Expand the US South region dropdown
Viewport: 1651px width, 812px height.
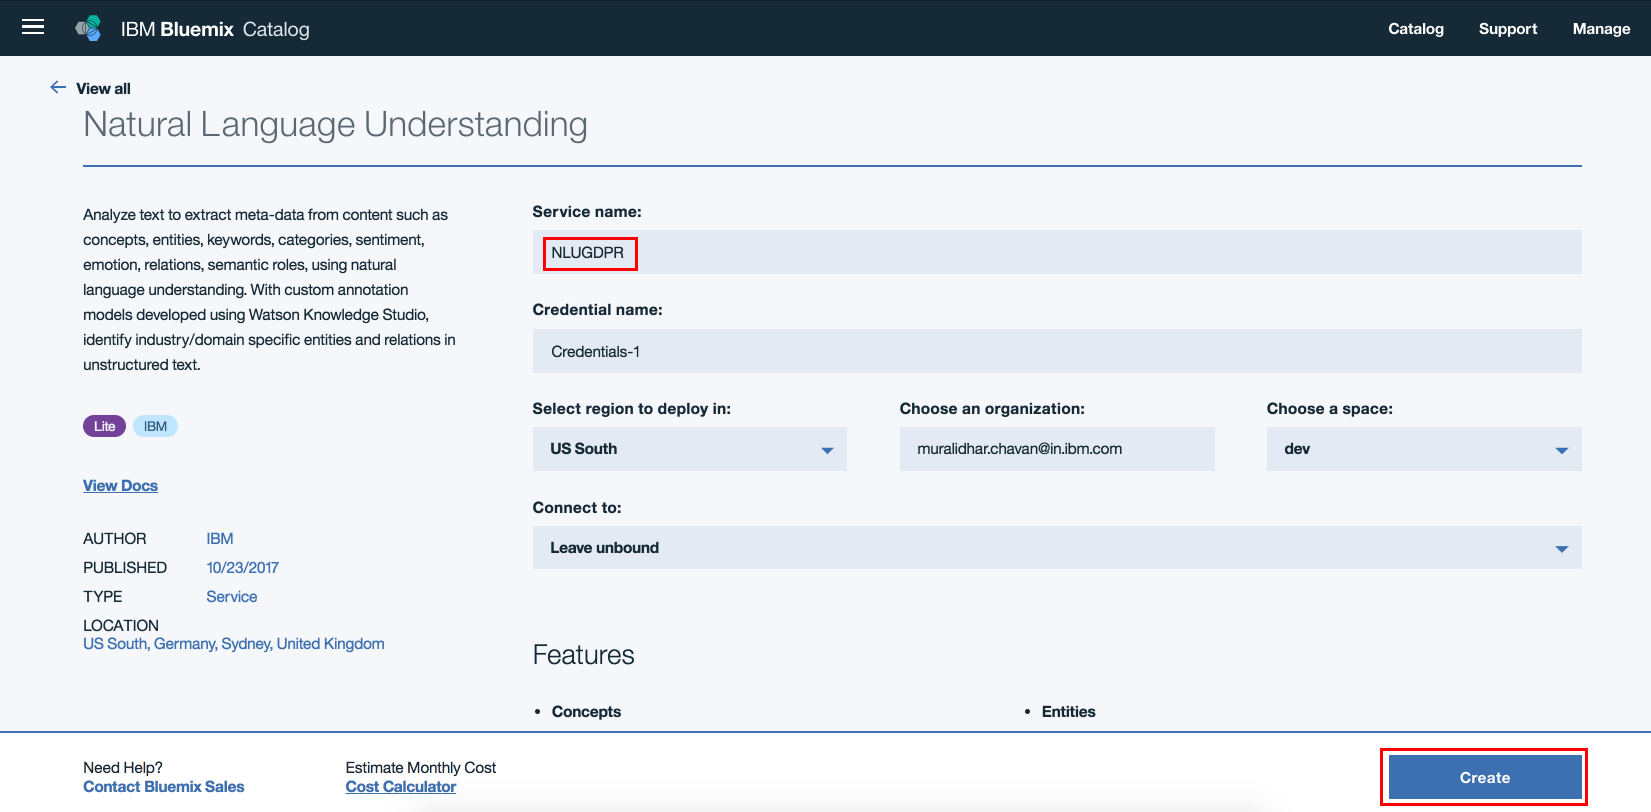(690, 449)
